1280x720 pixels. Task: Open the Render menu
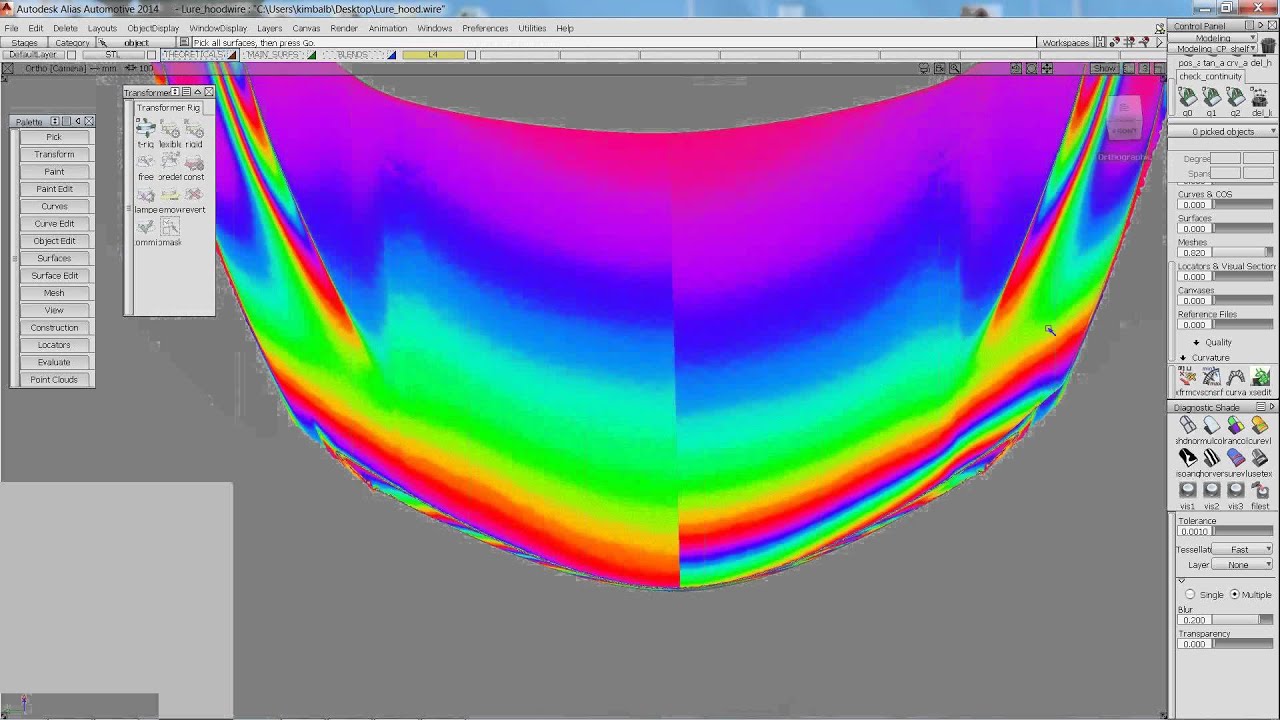click(x=344, y=28)
